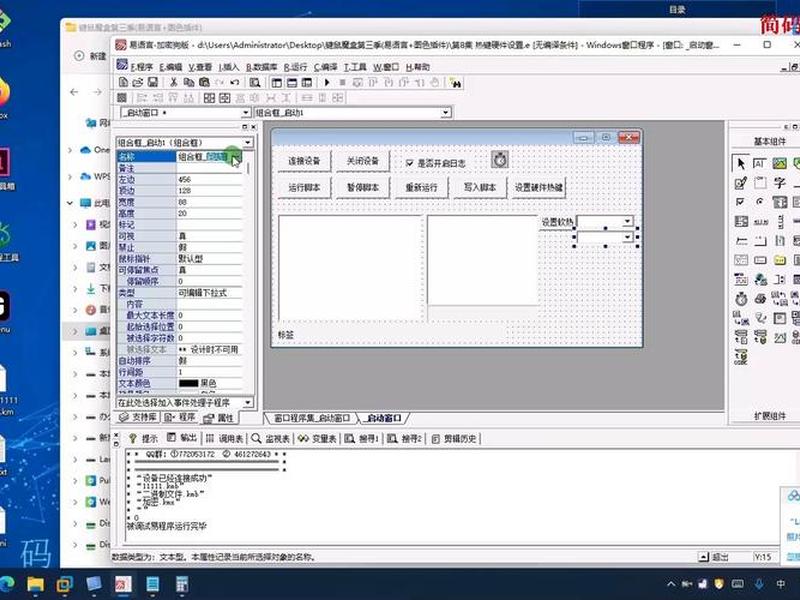Screen dimensions: 800x600
Task: Click the Find magnifier toolbar icon
Action: [255, 82]
